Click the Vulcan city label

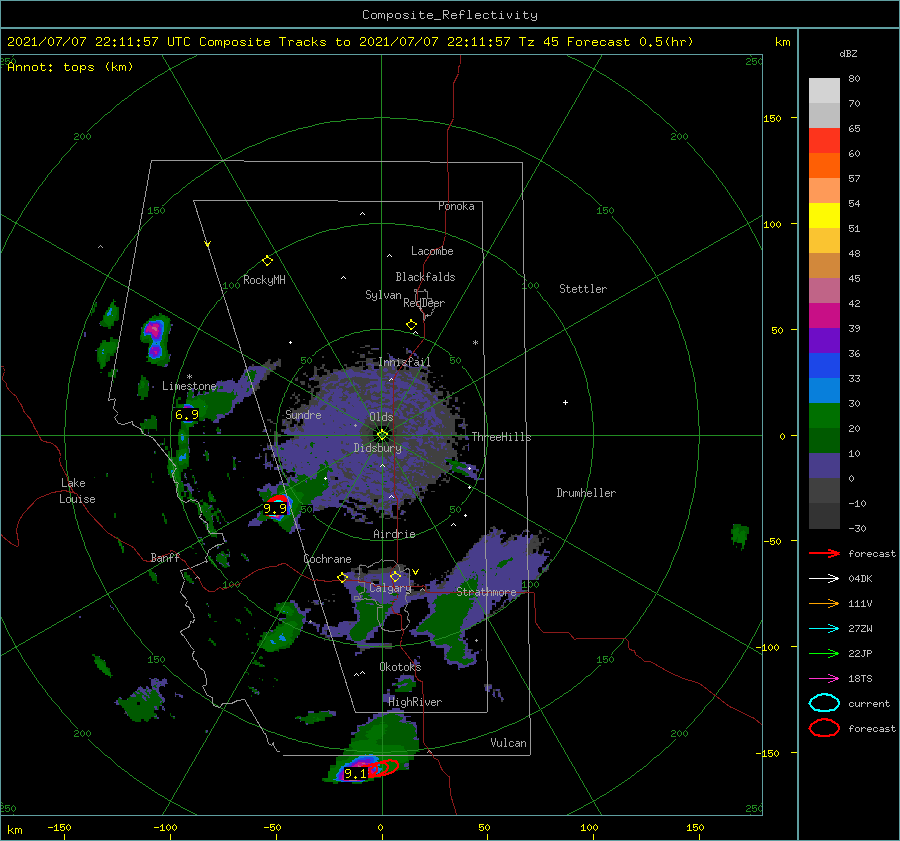[x=509, y=743]
